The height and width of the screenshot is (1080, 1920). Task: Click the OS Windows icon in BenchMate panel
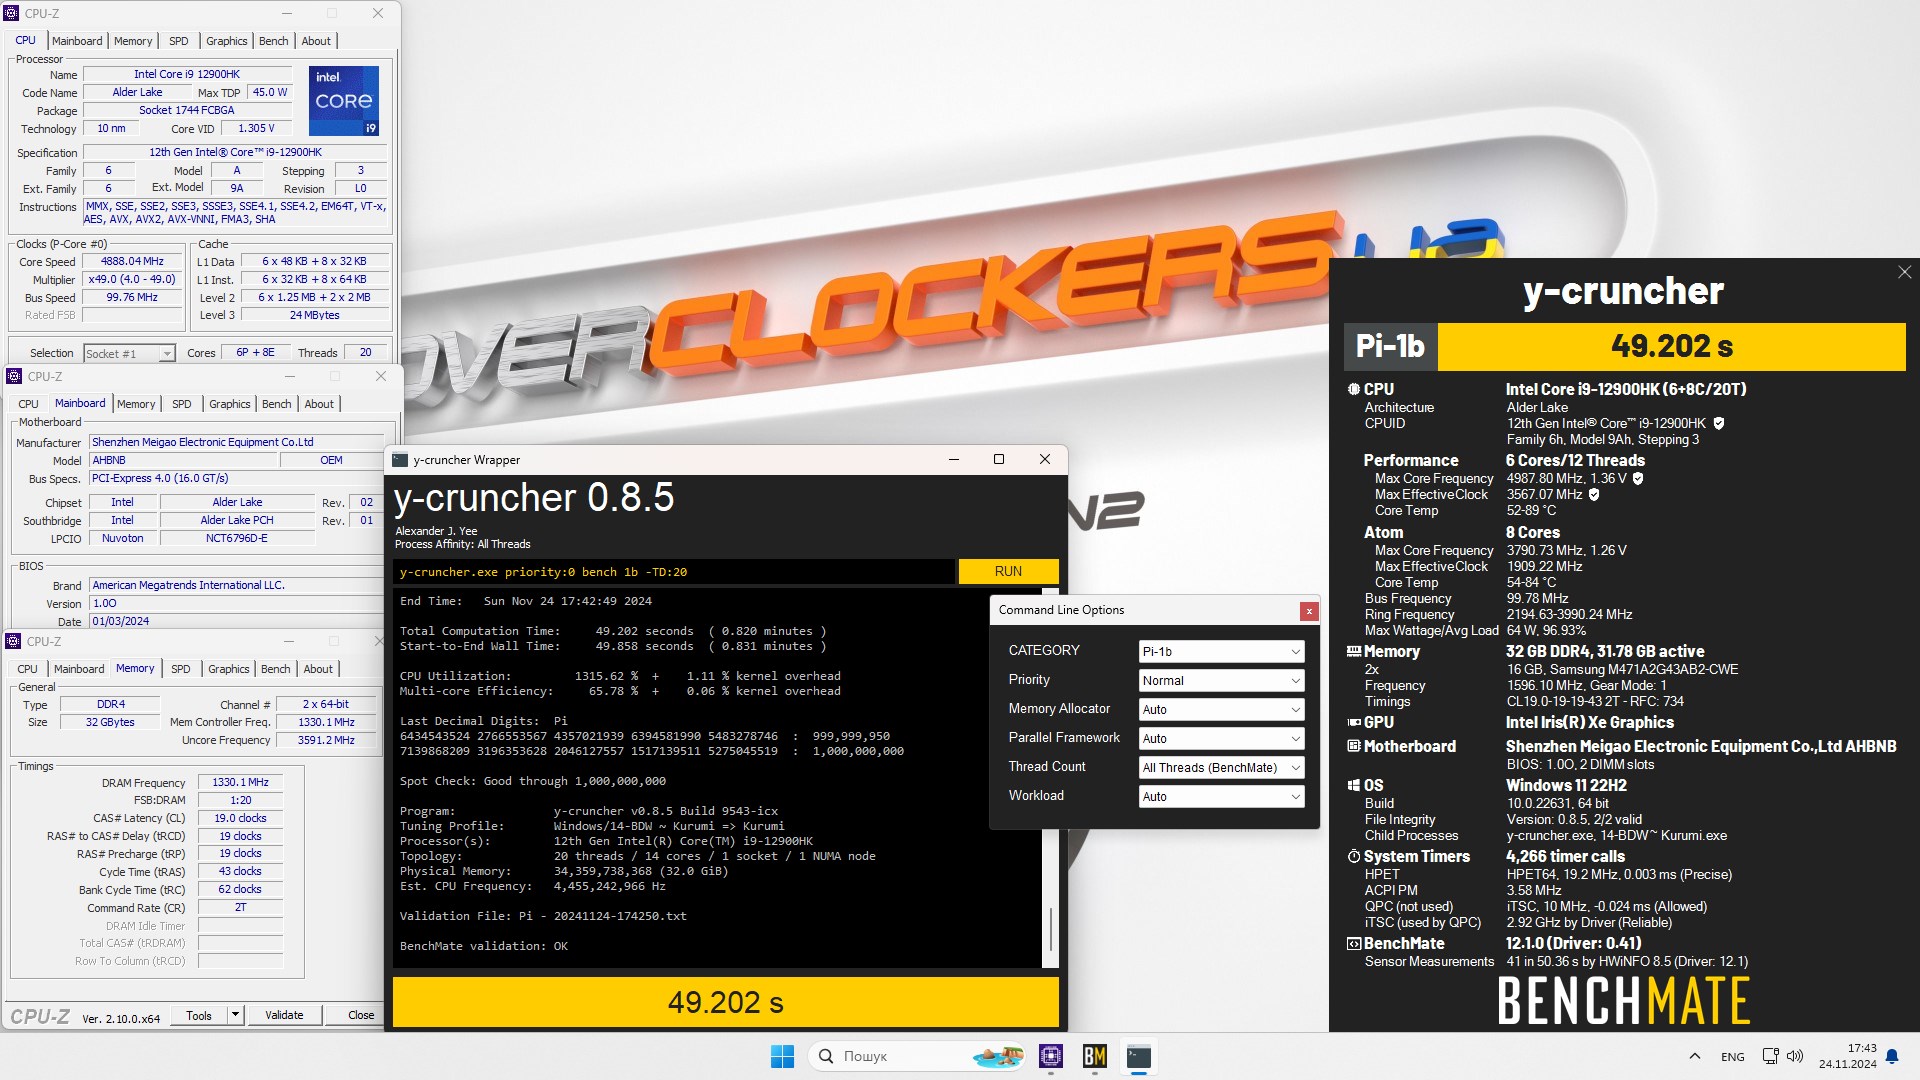[1354, 785]
